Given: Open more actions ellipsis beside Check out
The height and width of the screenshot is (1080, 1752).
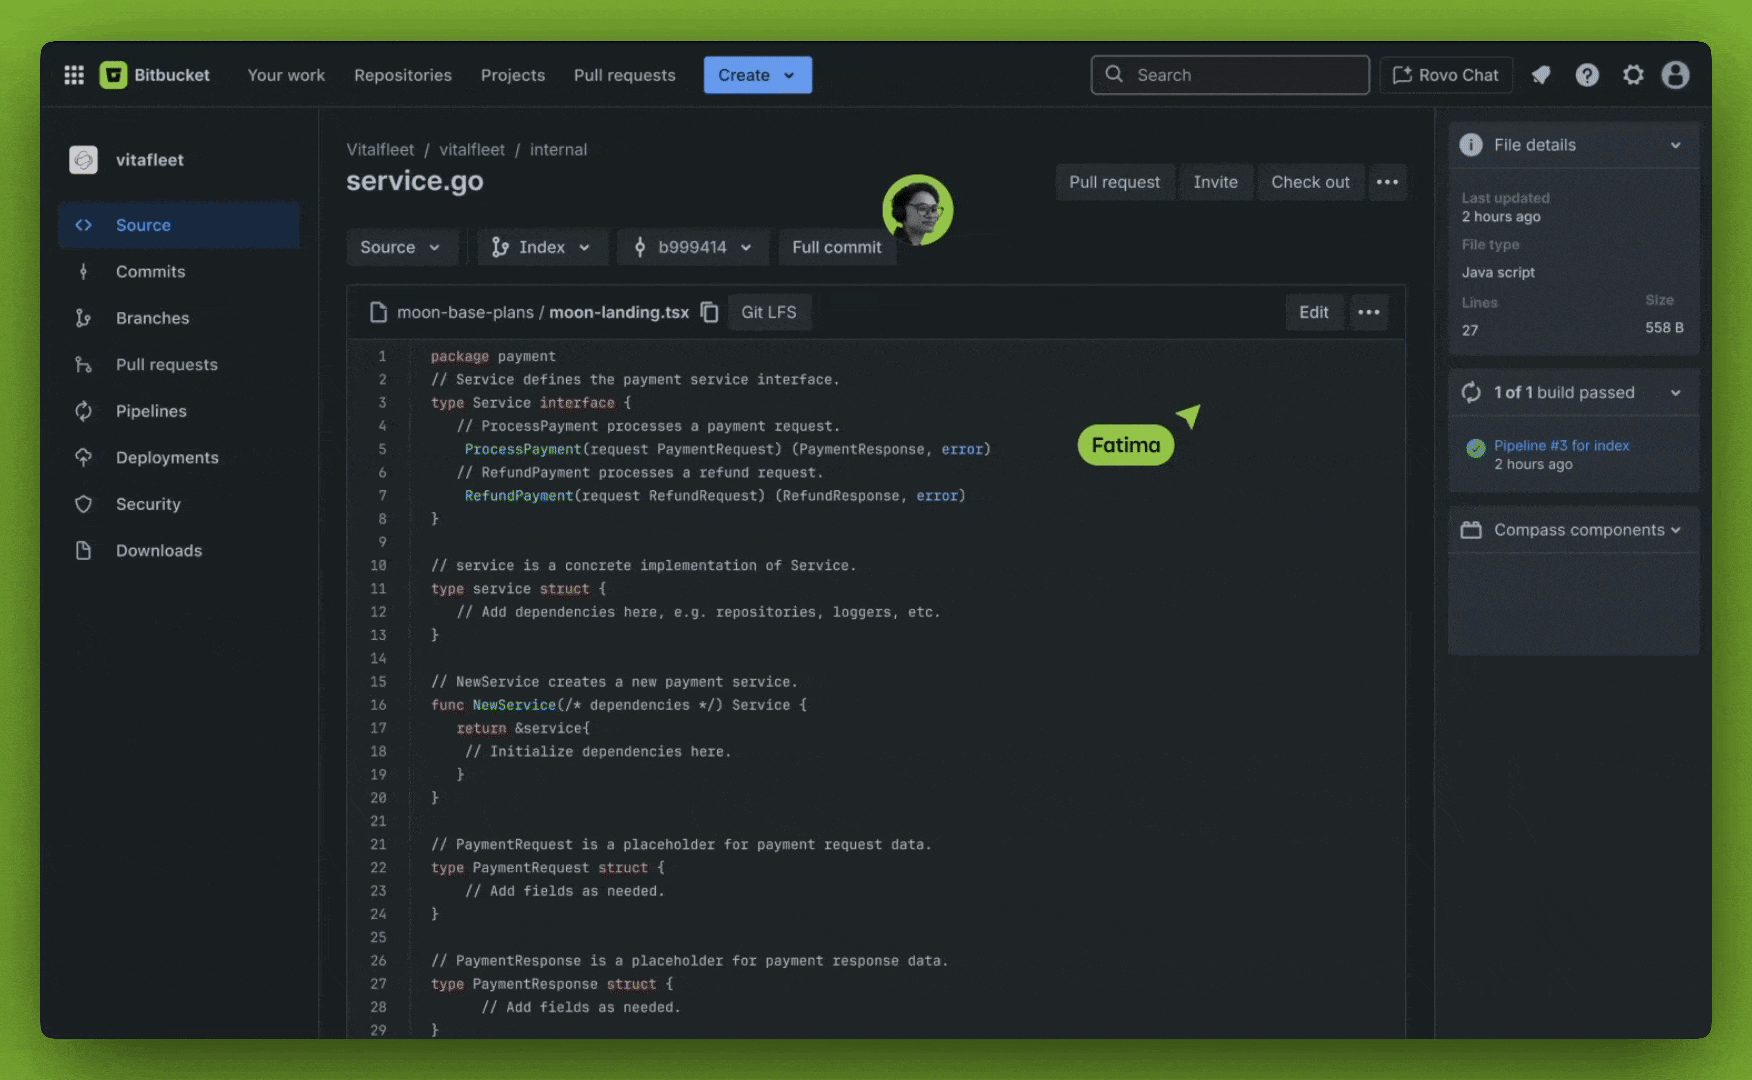Looking at the screenshot, I should pos(1387,182).
